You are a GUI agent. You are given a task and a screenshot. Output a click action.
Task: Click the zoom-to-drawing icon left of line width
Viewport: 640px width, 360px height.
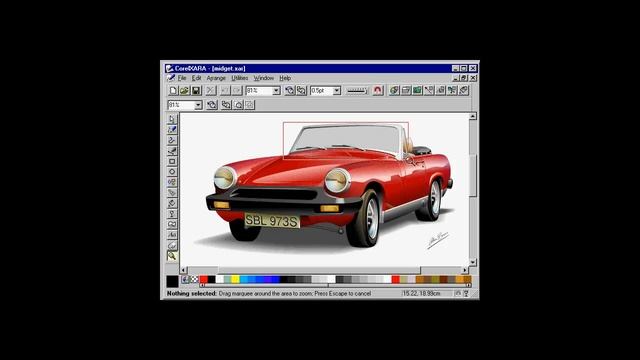point(301,91)
